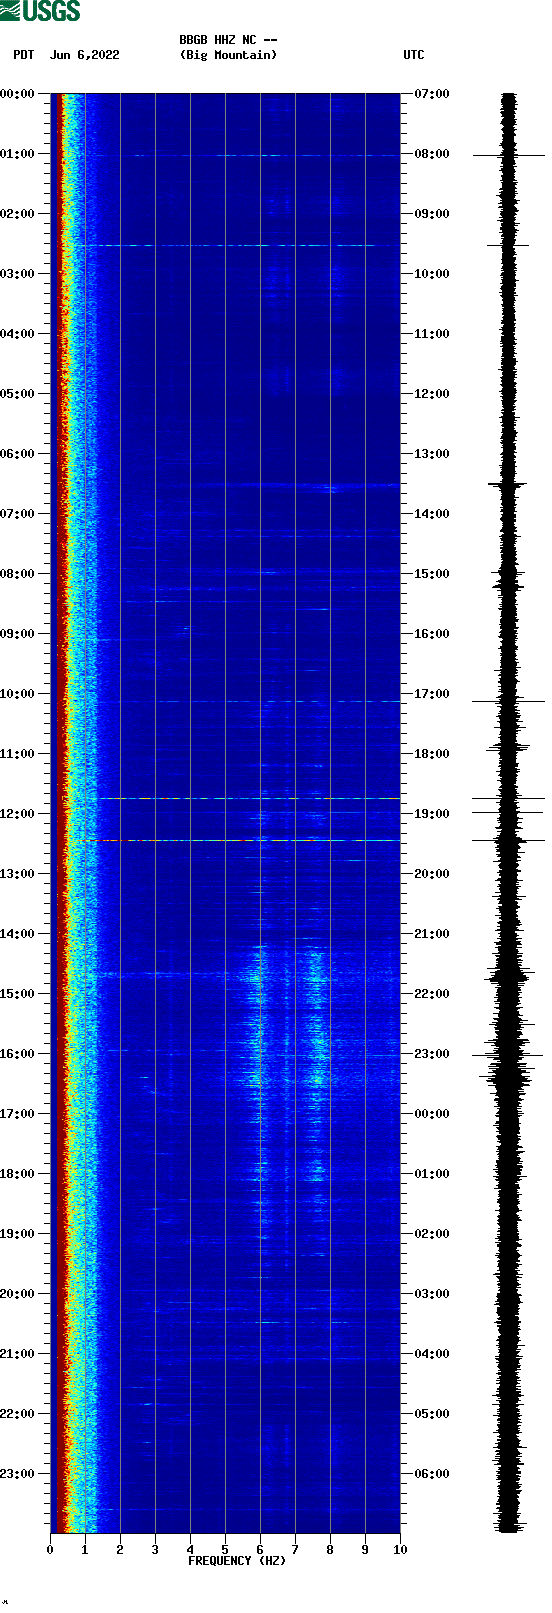The height and width of the screenshot is (1613, 552).
Task: Click the 21:00 UTC time label
Action: [x=432, y=934]
